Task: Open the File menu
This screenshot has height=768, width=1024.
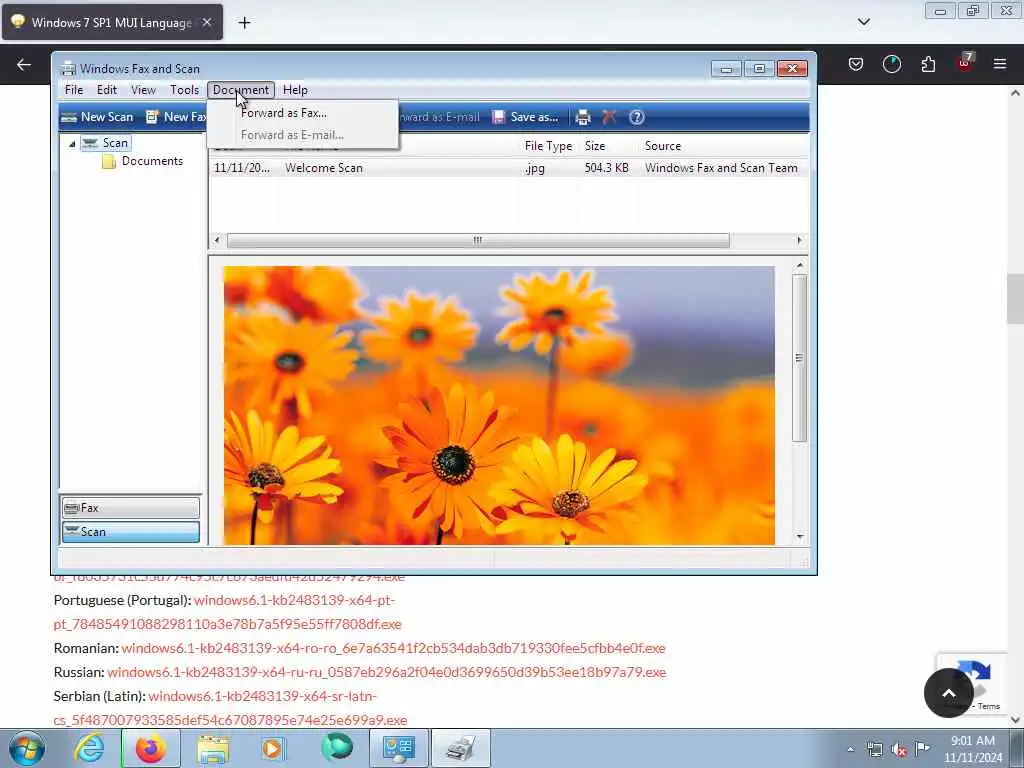Action: [74, 90]
